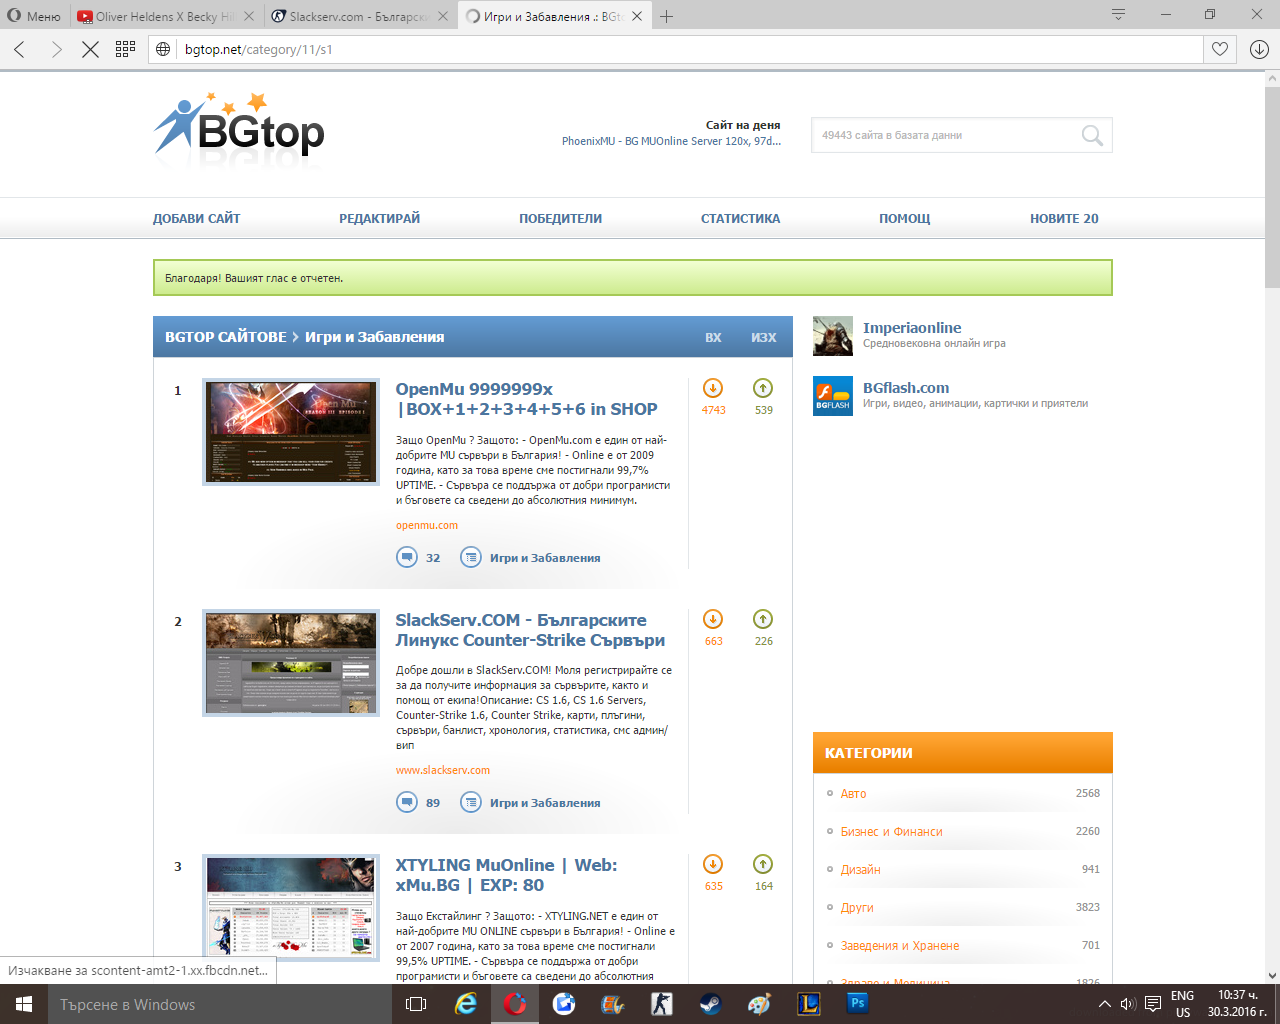Open the Дизайн category
The image size is (1280, 1024).
860,869
